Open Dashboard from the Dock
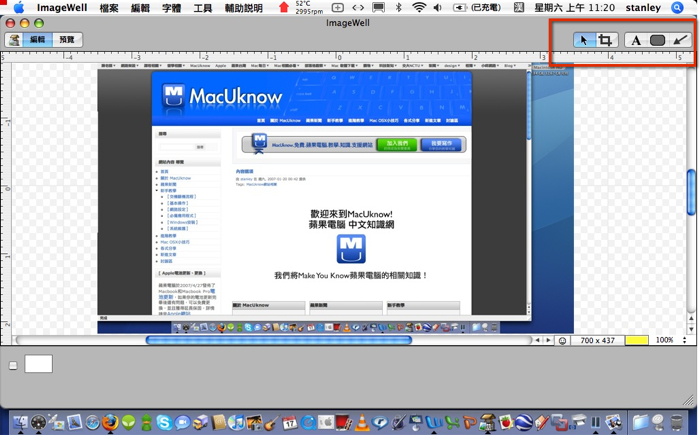This screenshot has width=700, height=435. coord(38,422)
